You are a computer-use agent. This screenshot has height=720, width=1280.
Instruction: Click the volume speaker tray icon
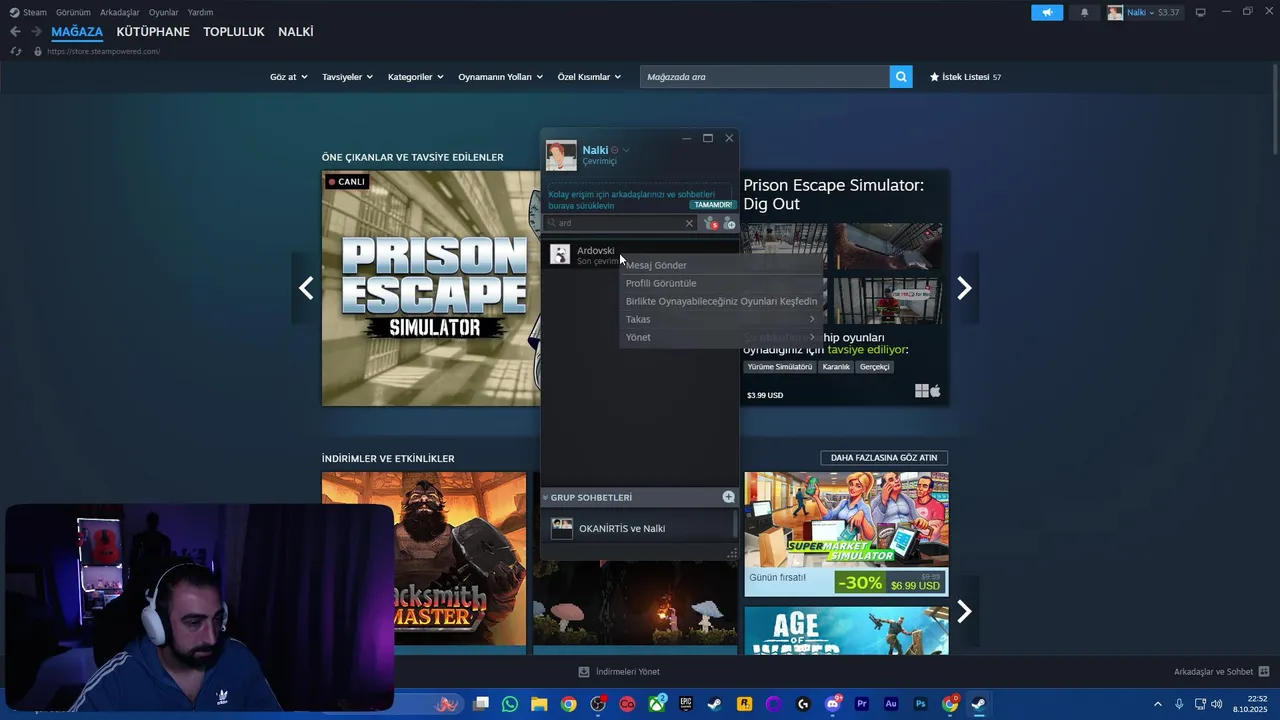pos(1217,704)
